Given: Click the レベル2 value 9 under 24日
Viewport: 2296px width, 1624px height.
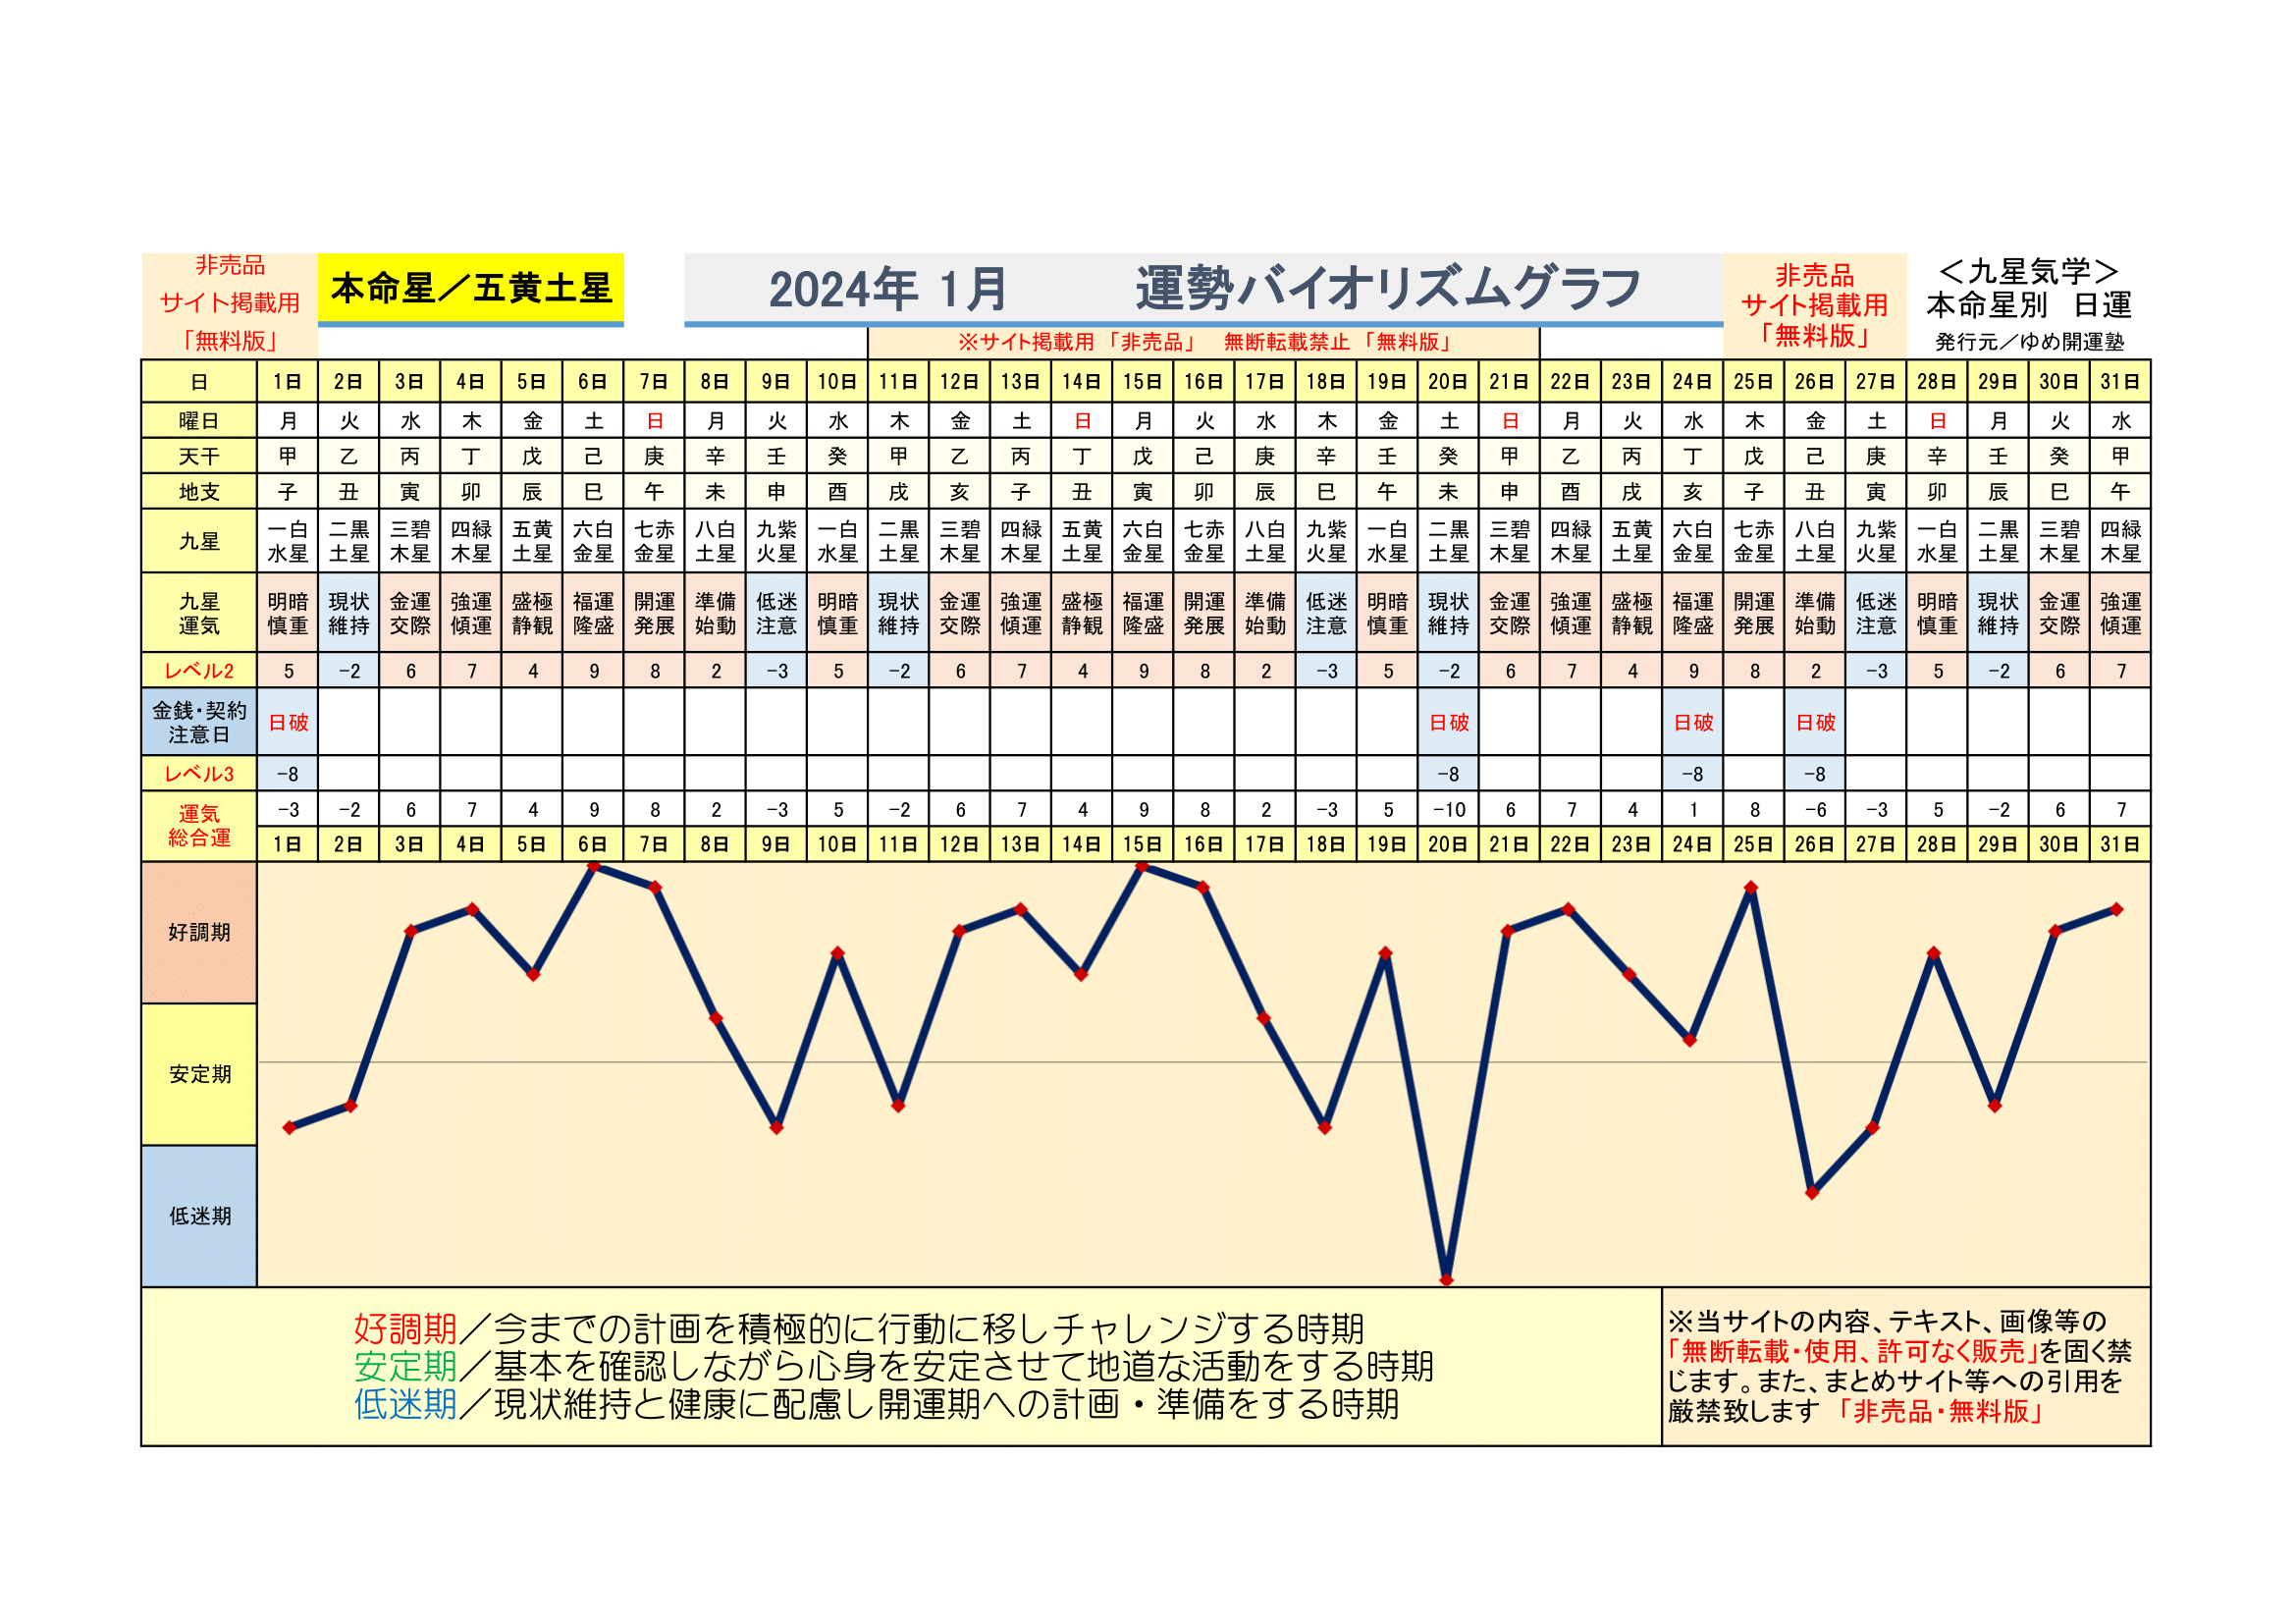Looking at the screenshot, I should [x=1693, y=671].
